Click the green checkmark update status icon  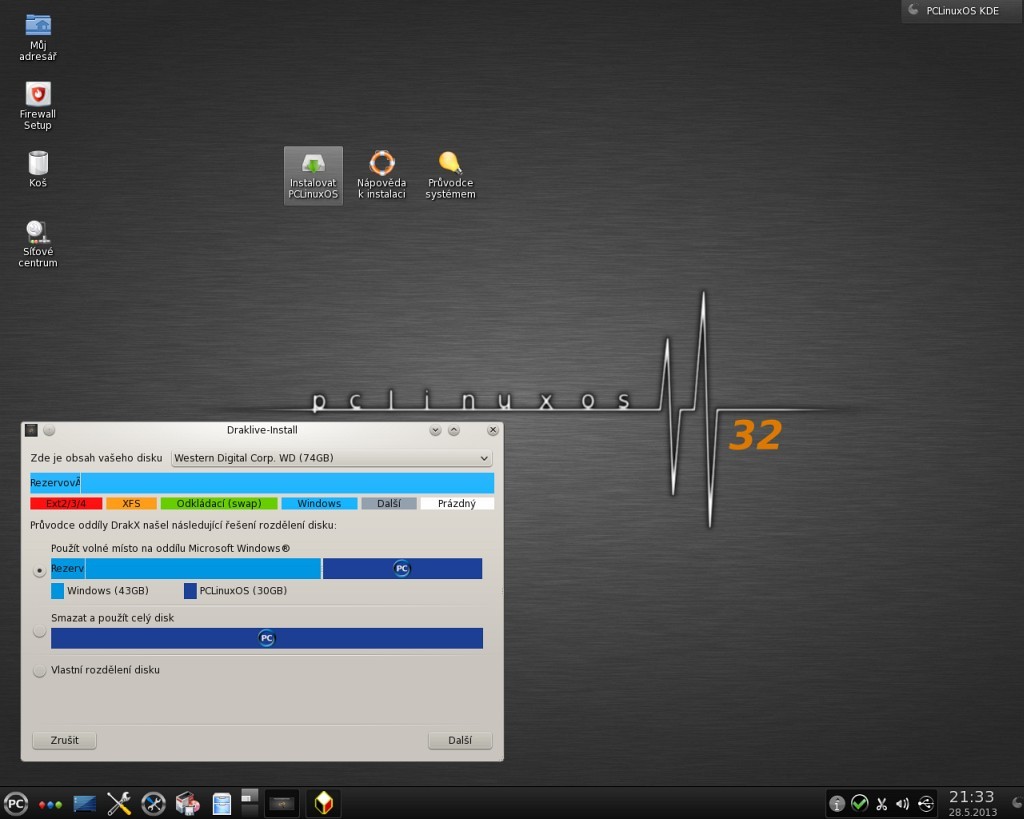click(x=859, y=804)
